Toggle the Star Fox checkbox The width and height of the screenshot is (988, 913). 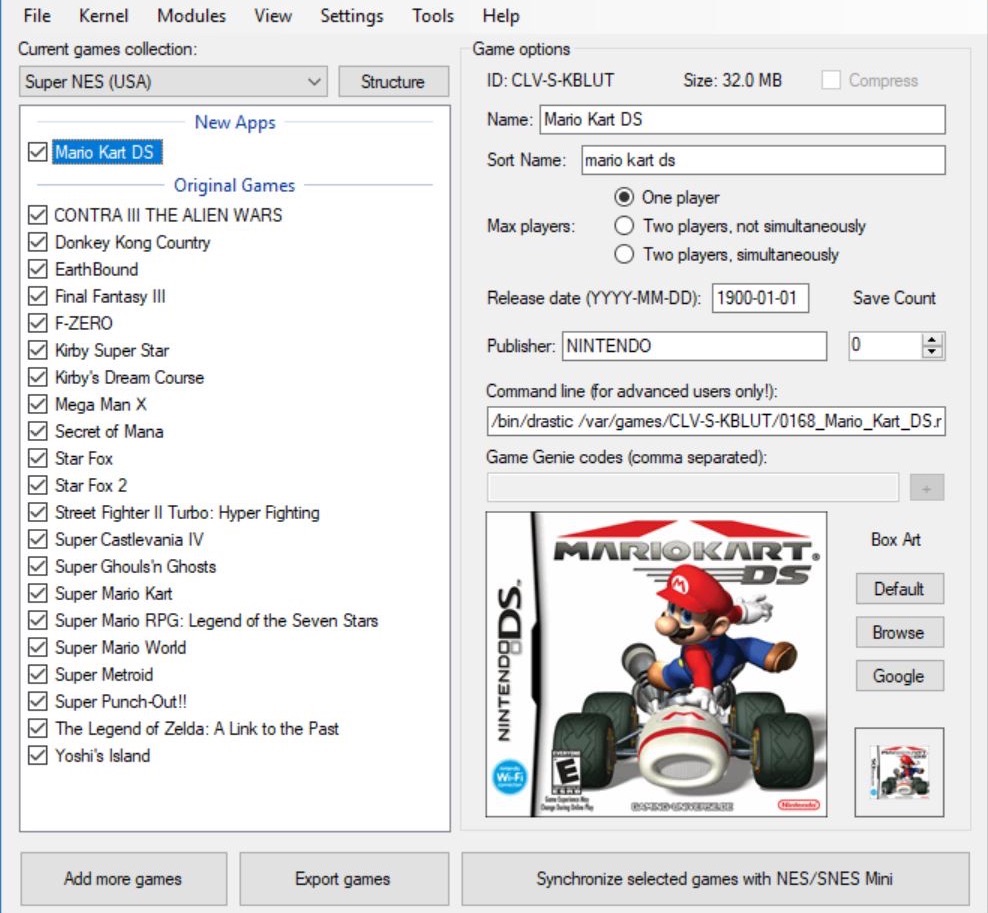point(38,458)
